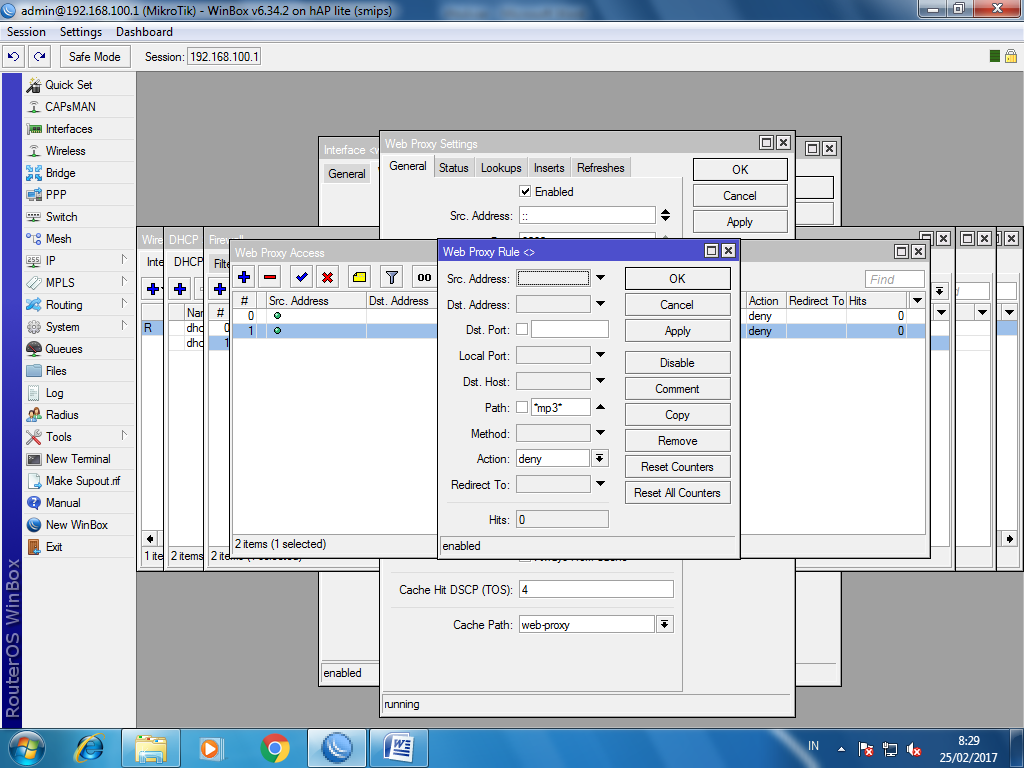This screenshot has width=1024, height=768.
Task: Open the Manual sidebar item
Action: (63, 503)
